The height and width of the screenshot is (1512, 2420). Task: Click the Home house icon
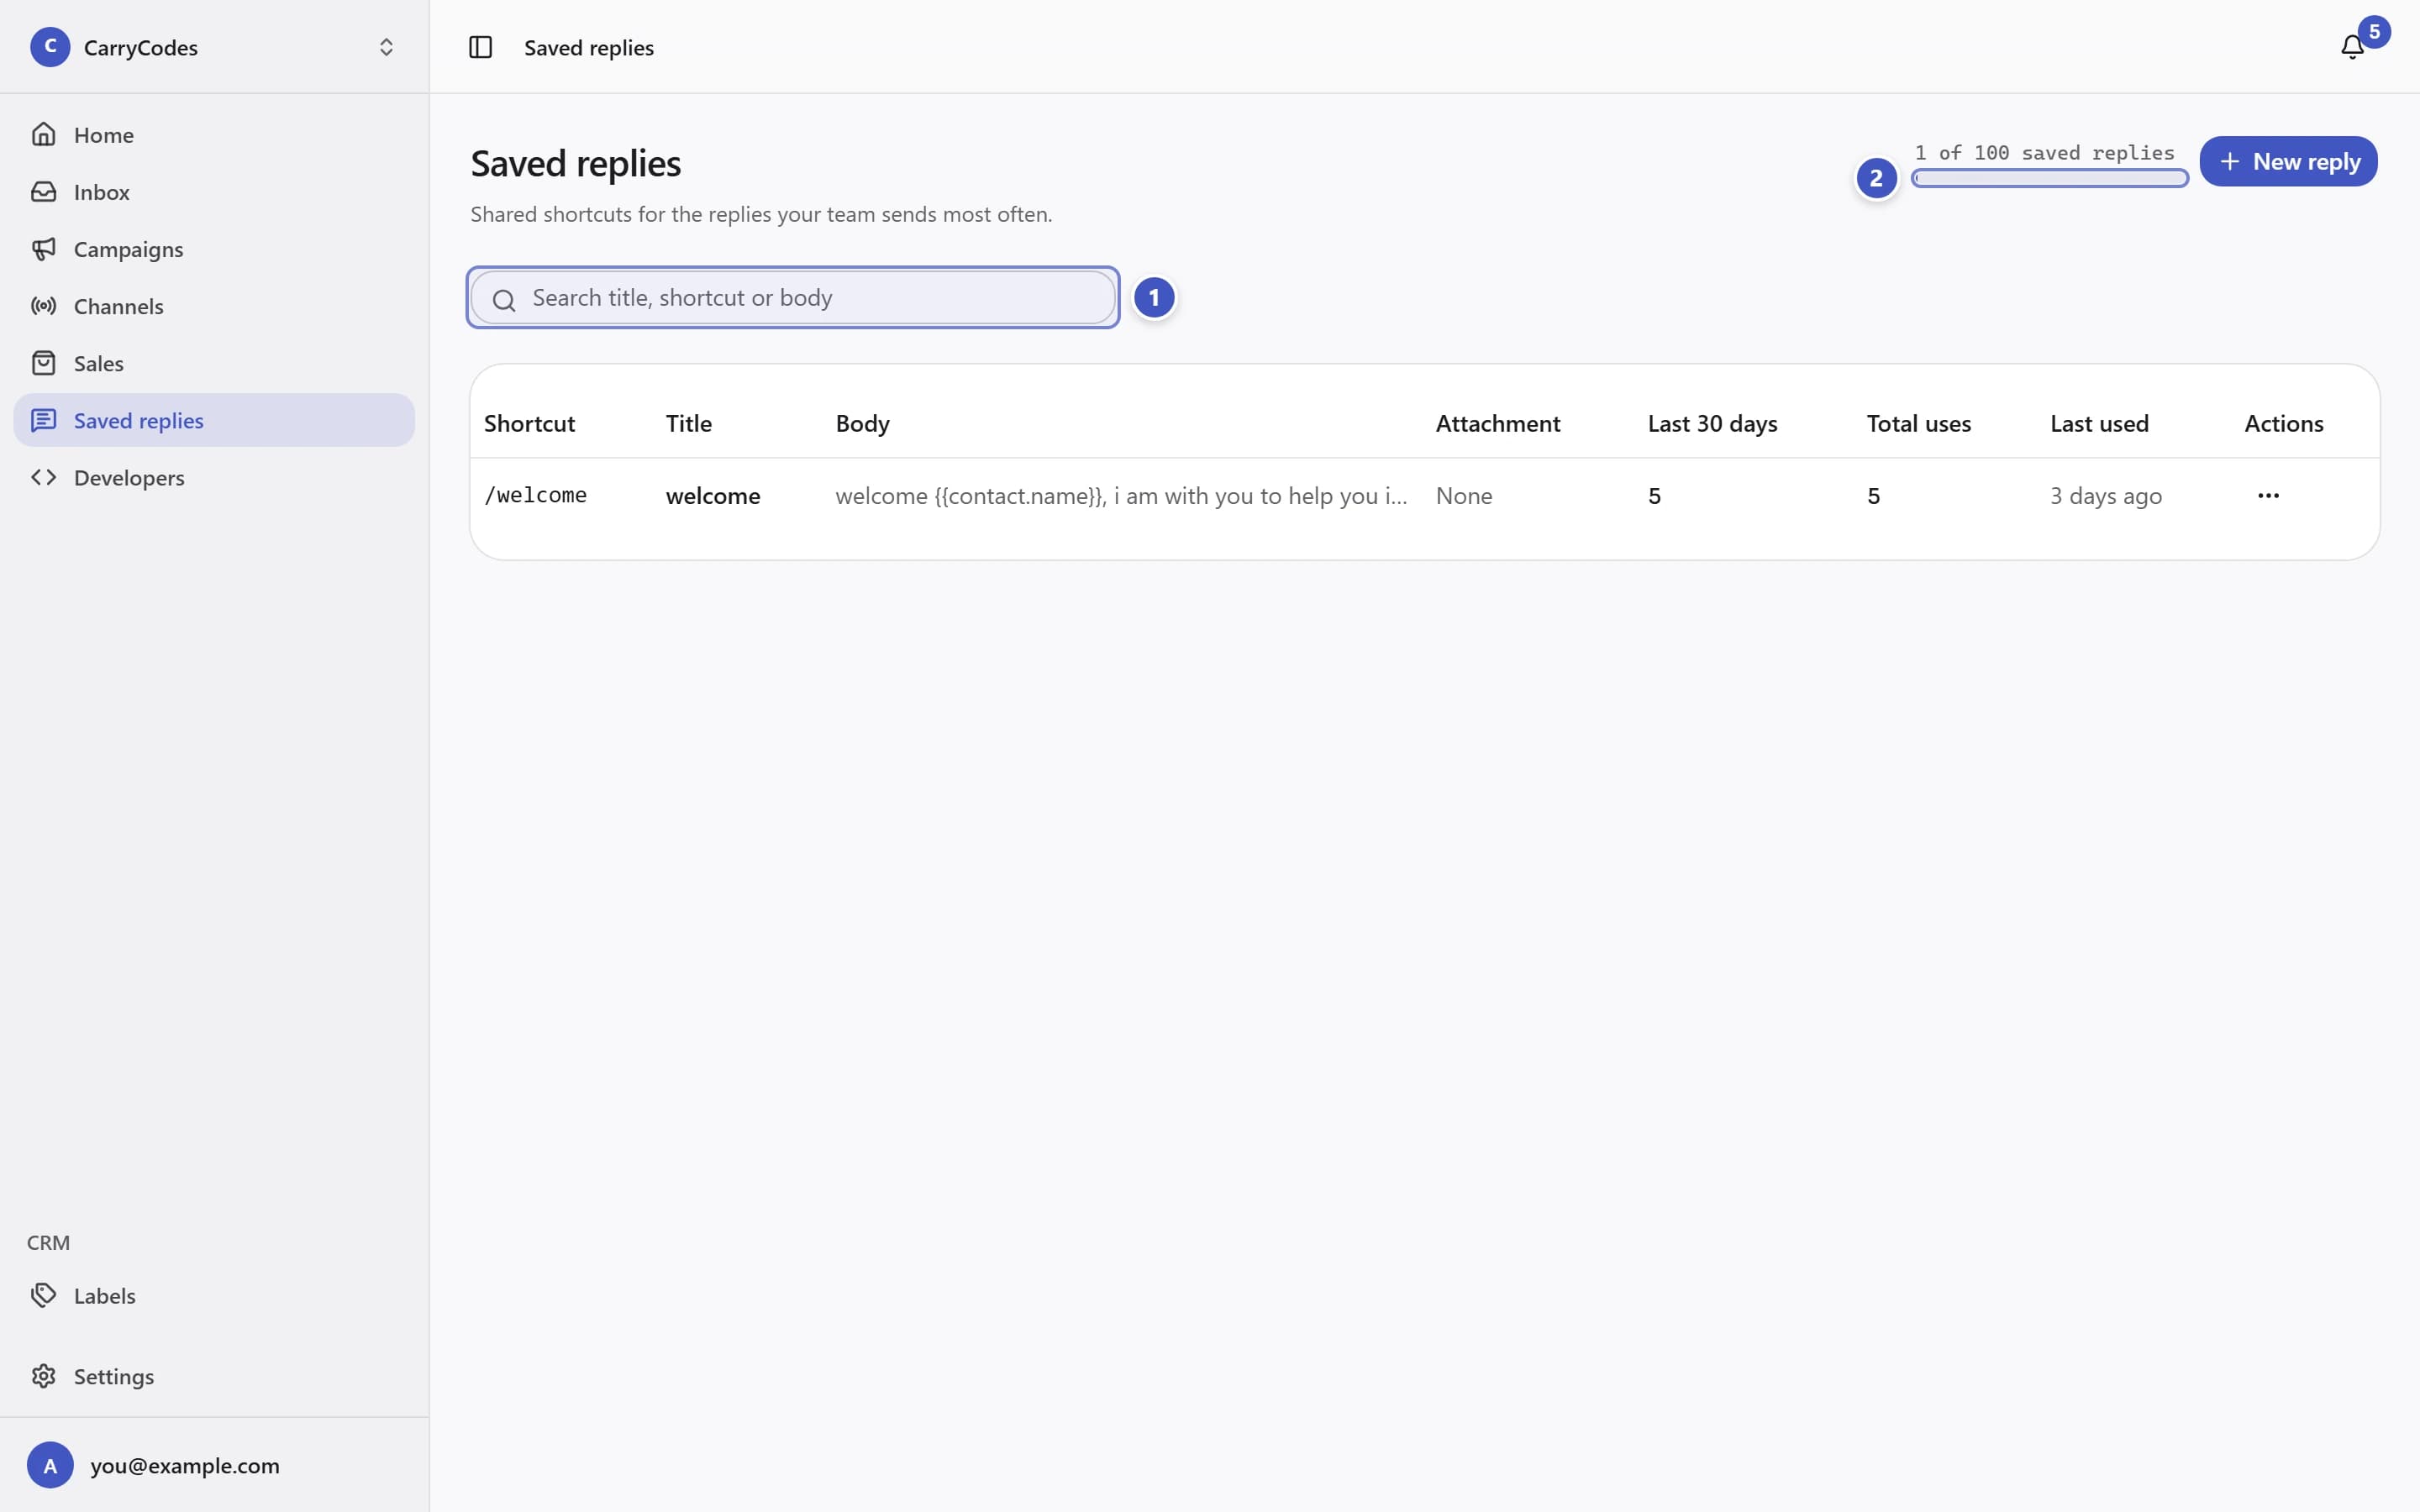tap(43, 134)
